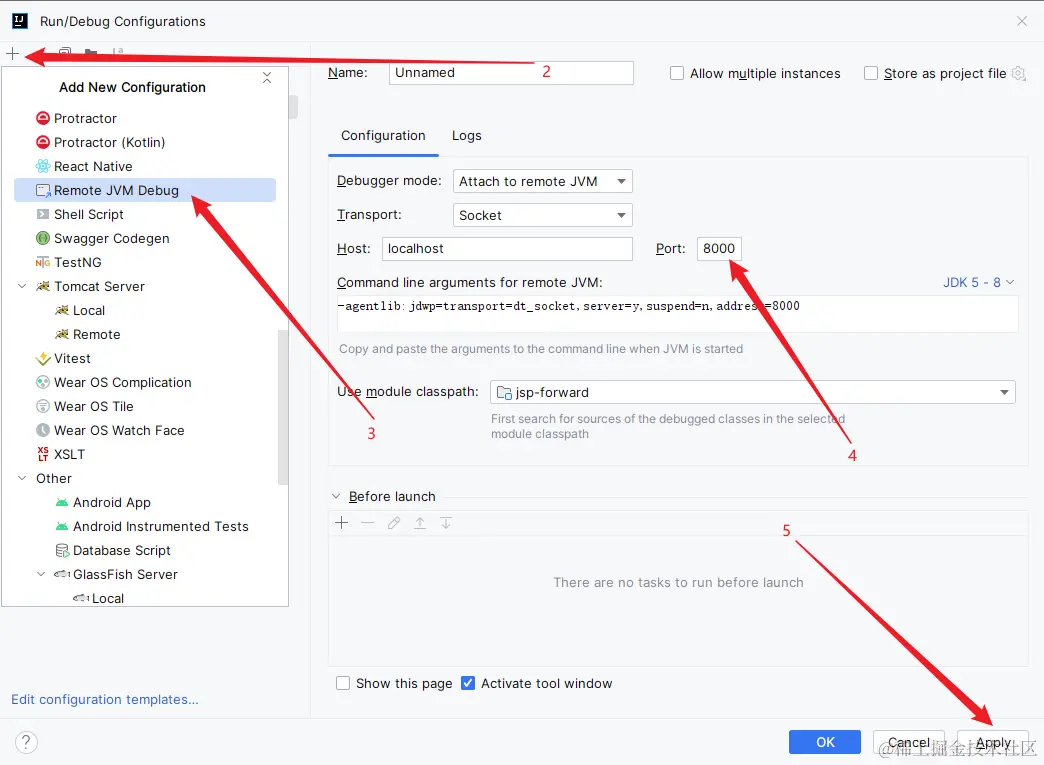Enable Show this page checkbox
The image size is (1044, 765).
343,683
